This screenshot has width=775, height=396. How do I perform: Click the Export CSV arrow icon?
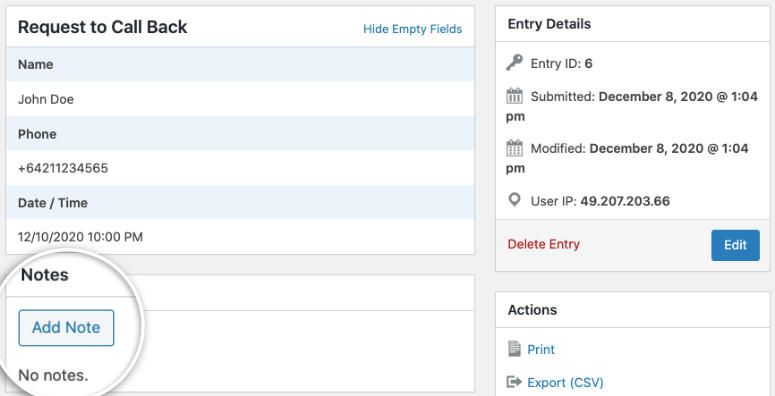(515, 382)
